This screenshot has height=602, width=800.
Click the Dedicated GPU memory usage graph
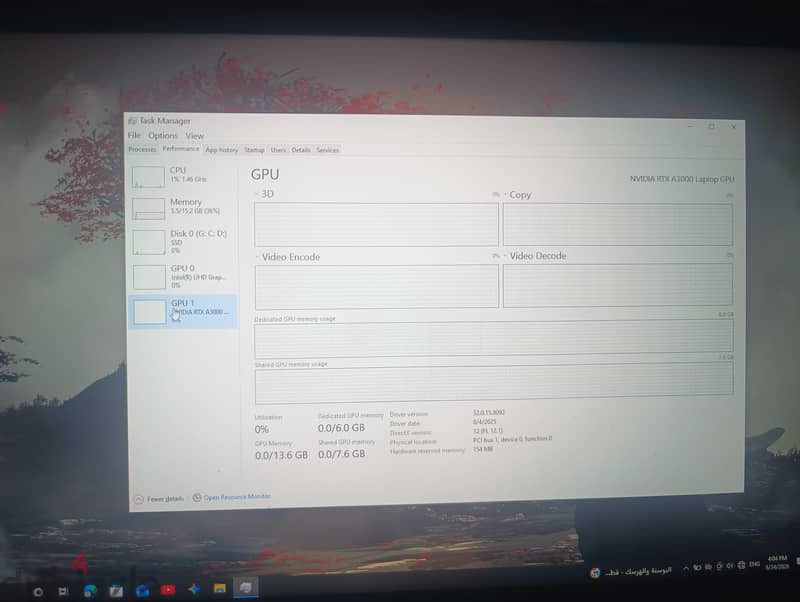click(x=494, y=339)
